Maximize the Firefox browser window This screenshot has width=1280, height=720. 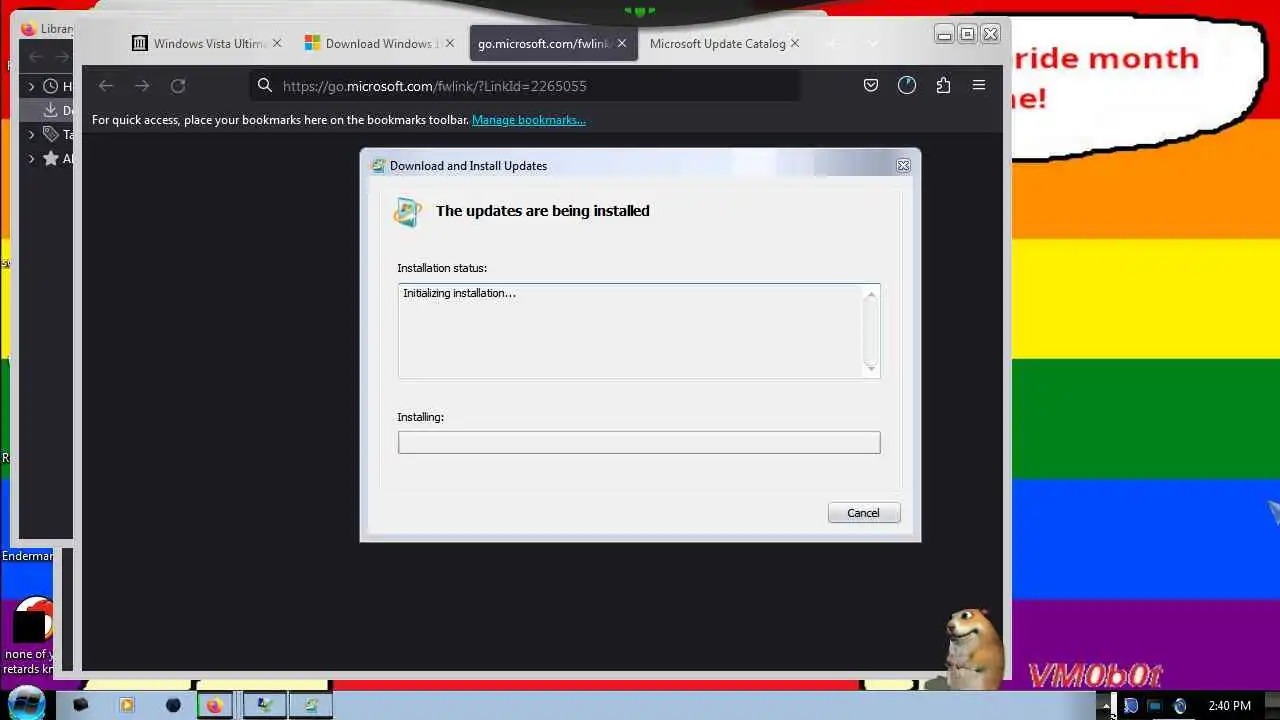(x=967, y=34)
